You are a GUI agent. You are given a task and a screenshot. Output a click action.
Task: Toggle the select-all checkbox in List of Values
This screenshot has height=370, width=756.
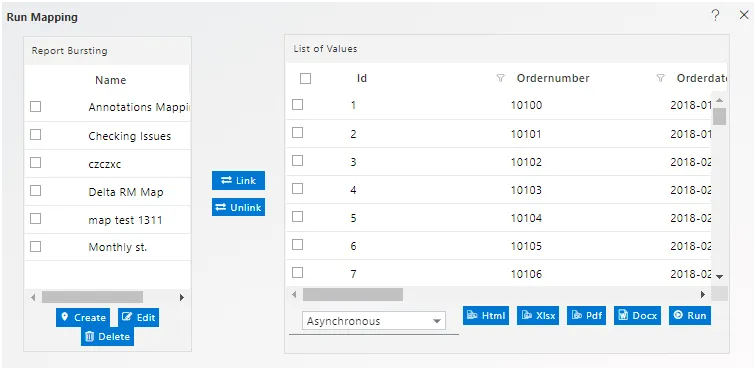click(305, 78)
